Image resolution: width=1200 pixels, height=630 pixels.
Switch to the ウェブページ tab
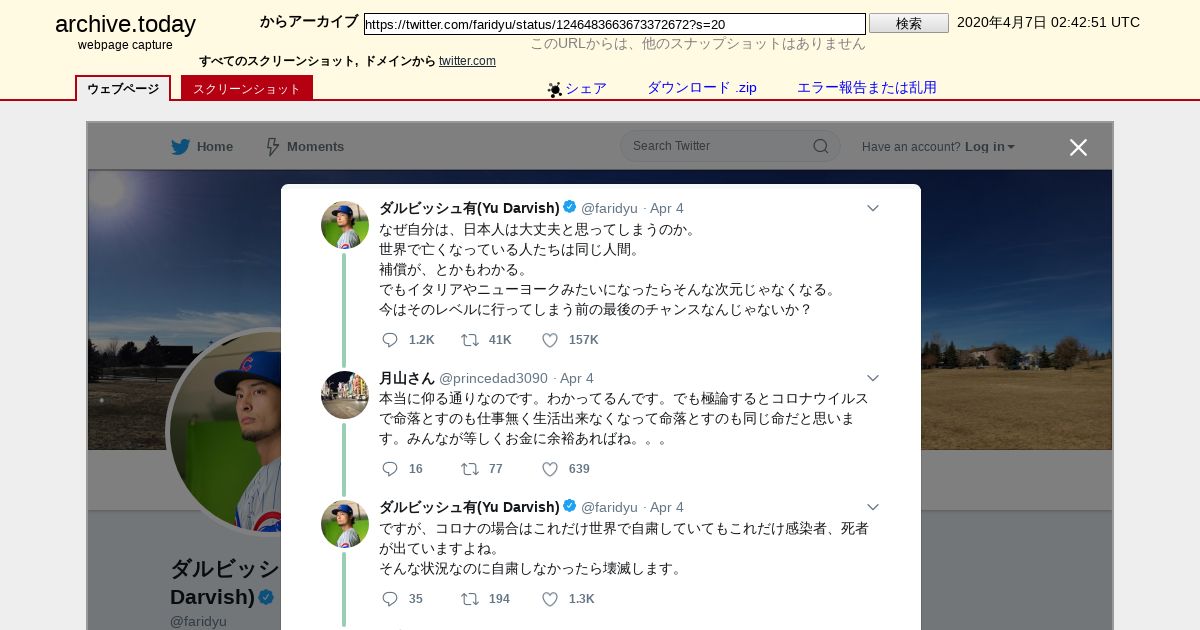click(x=123, y=88)
